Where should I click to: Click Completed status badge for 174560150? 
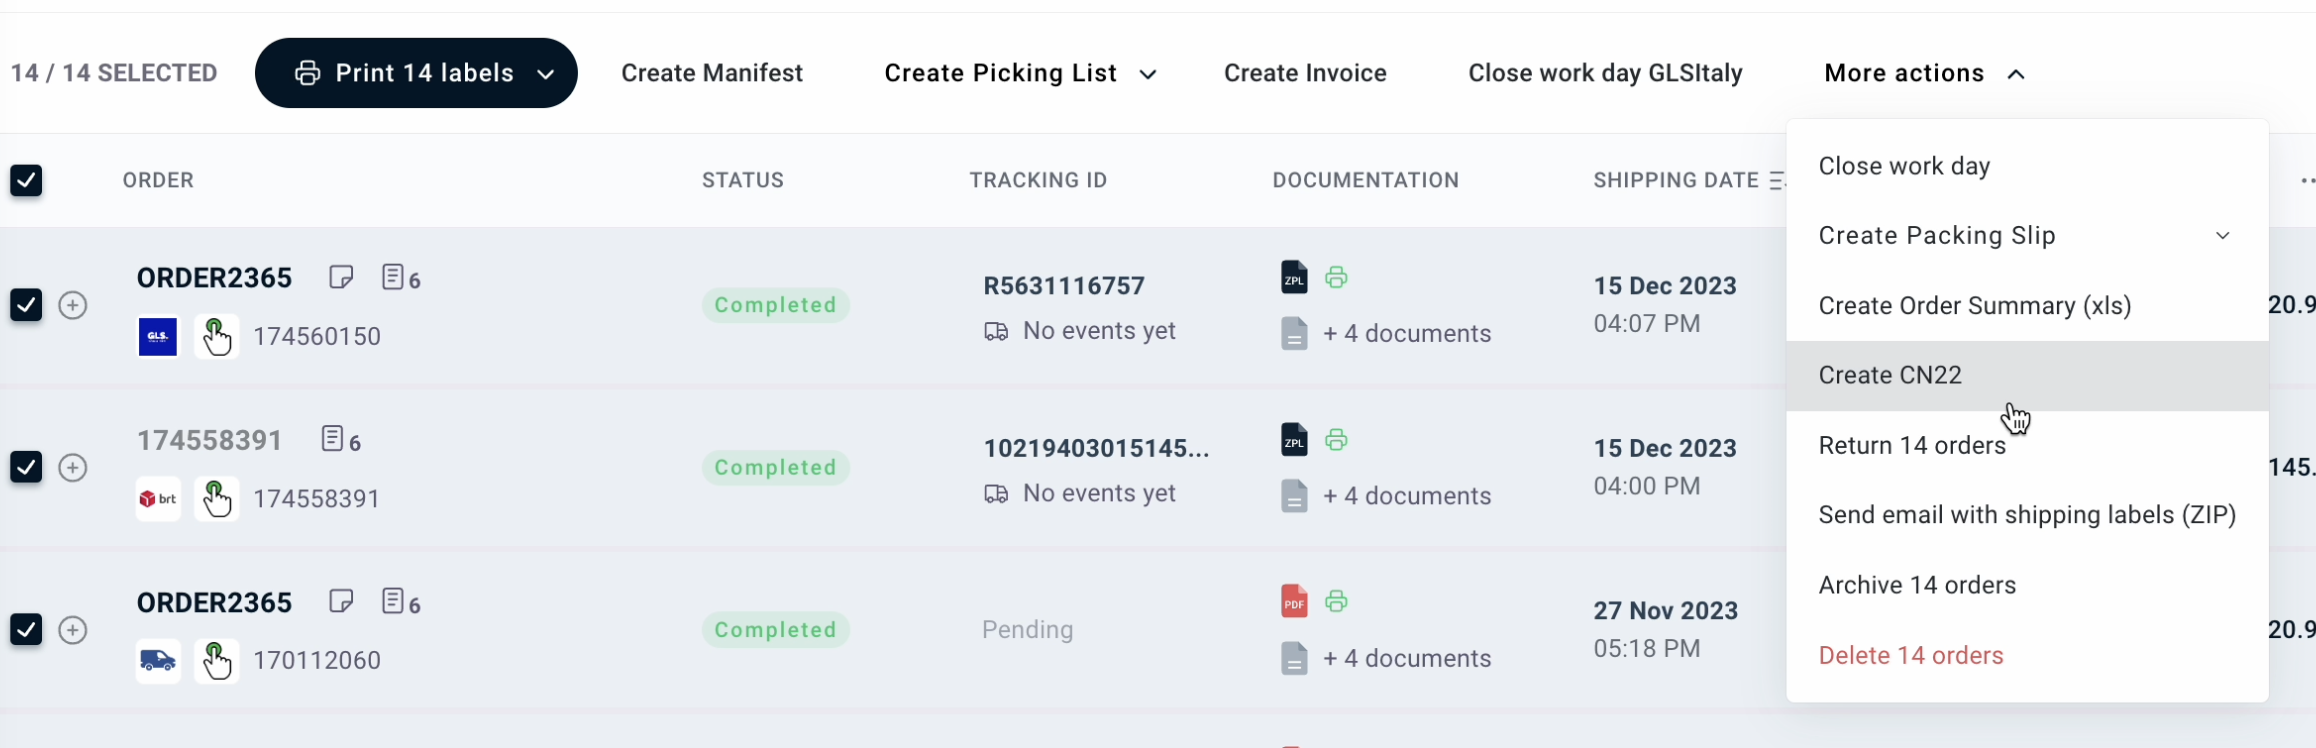[x=776, y=305]
